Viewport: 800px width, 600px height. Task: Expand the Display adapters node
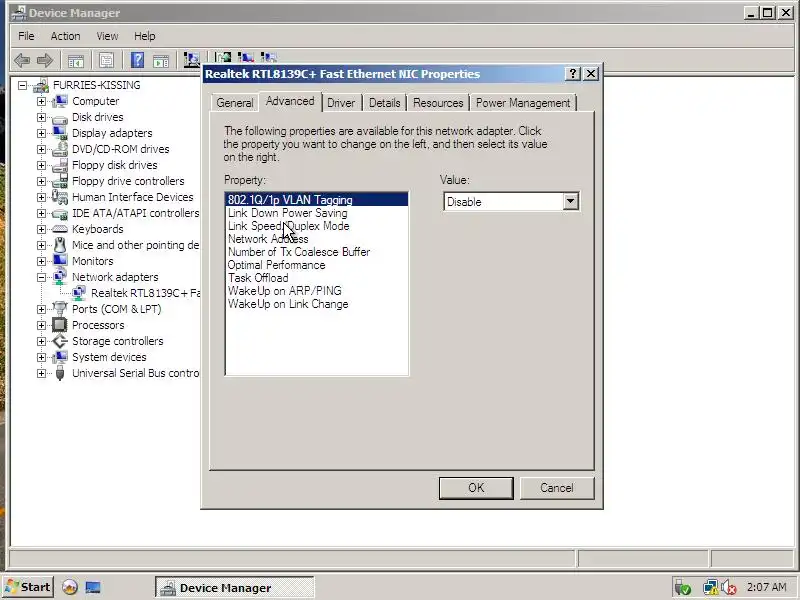(41, 133)
